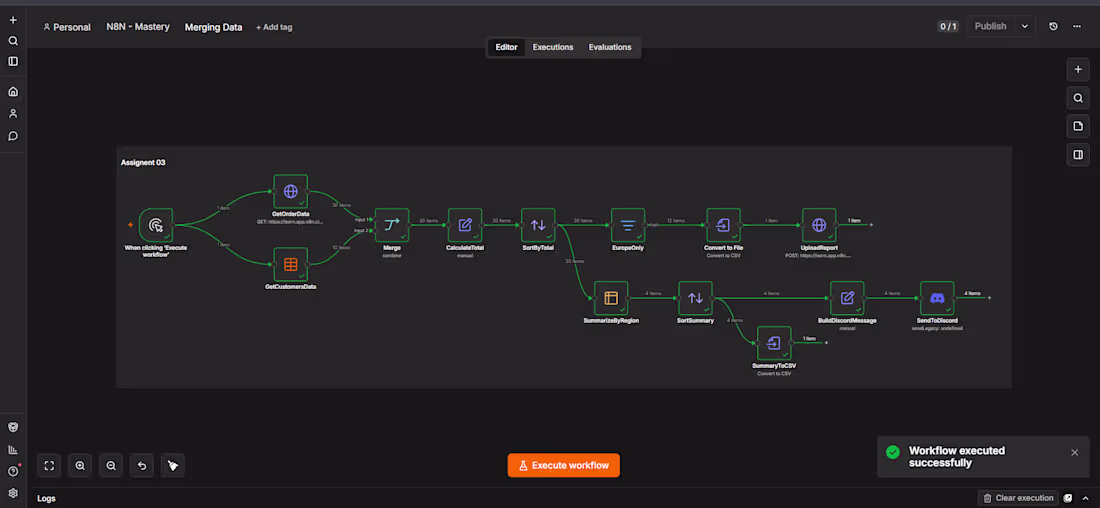Select the GetCustomersData node
1100x508 pixels.
(290, 265)
